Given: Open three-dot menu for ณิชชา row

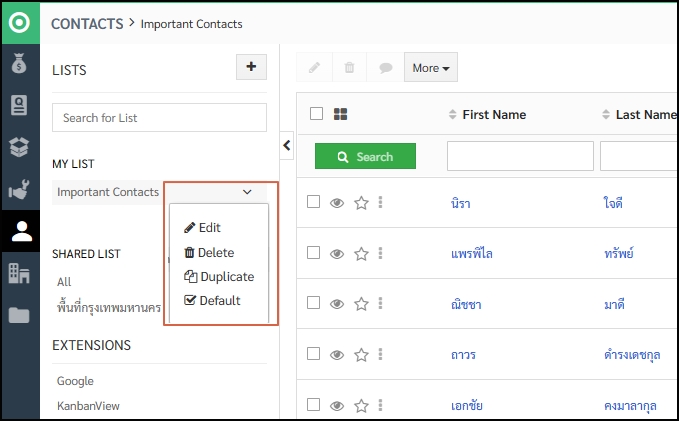Looking at the screenshot, I should click(x=380, y=304).
